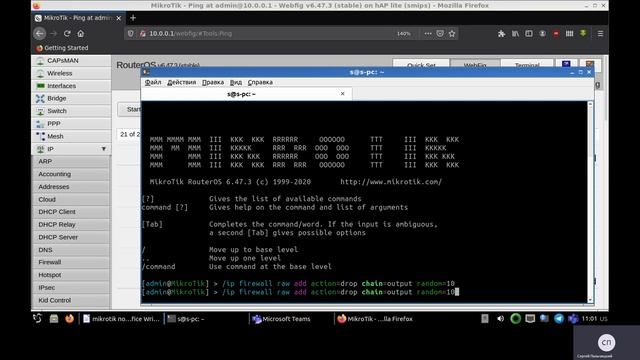Open CAPsMAN in the WebFig sidebar

71,60
